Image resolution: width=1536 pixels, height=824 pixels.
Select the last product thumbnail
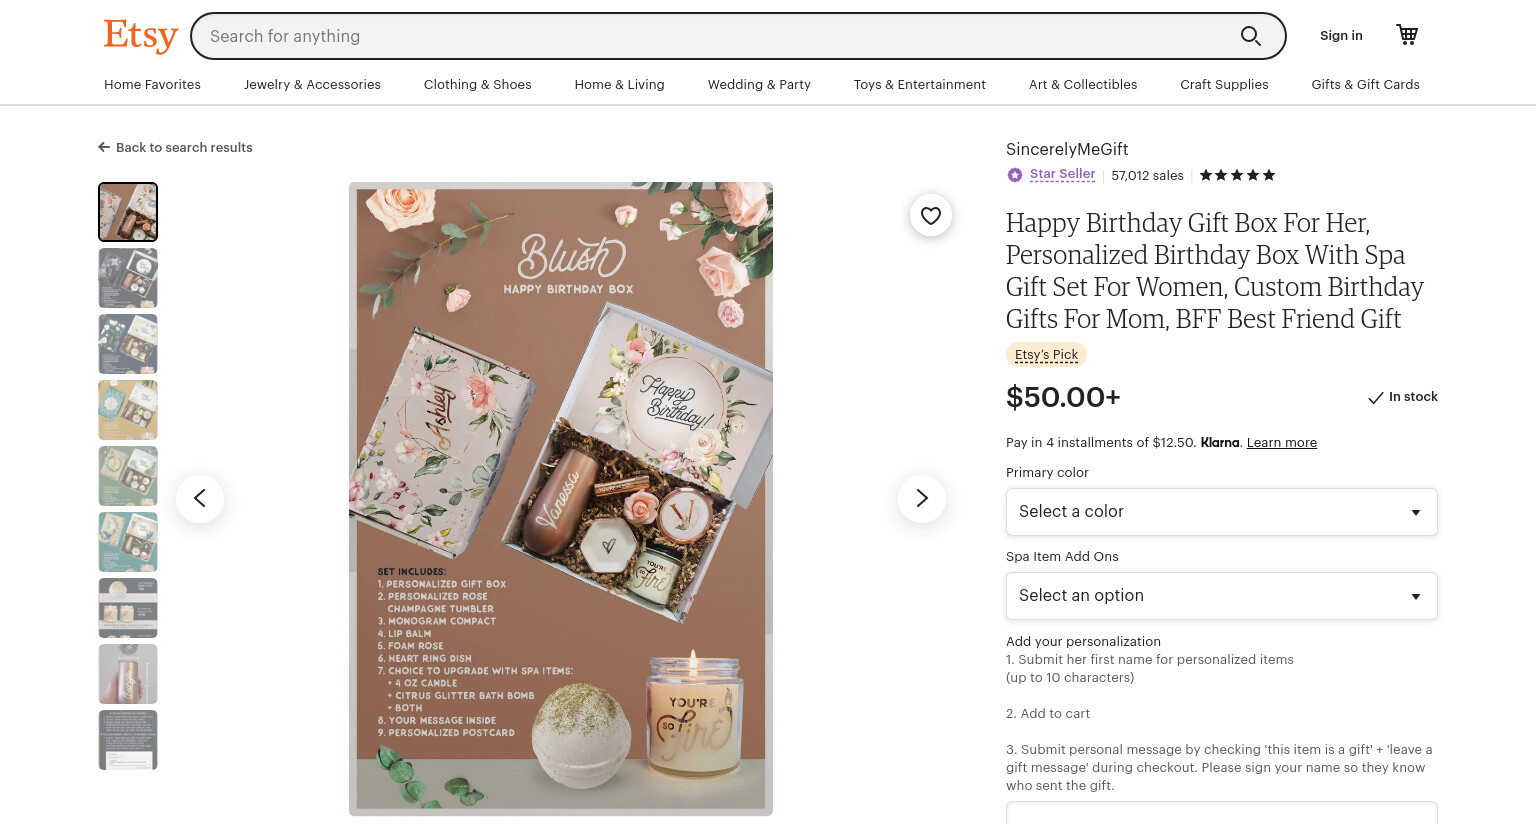pos(128,740)
